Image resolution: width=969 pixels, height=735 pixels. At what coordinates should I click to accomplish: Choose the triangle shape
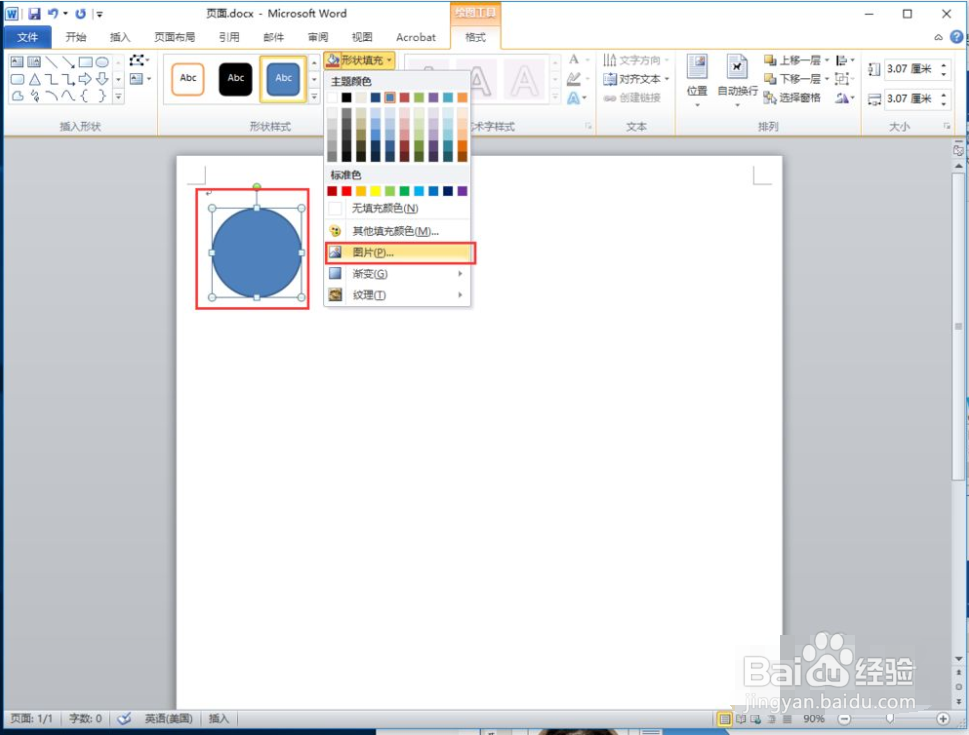(x=35, y=79)
